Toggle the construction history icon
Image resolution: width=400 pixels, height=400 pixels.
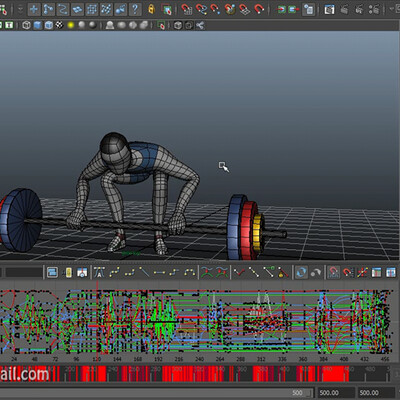[309, 9]
